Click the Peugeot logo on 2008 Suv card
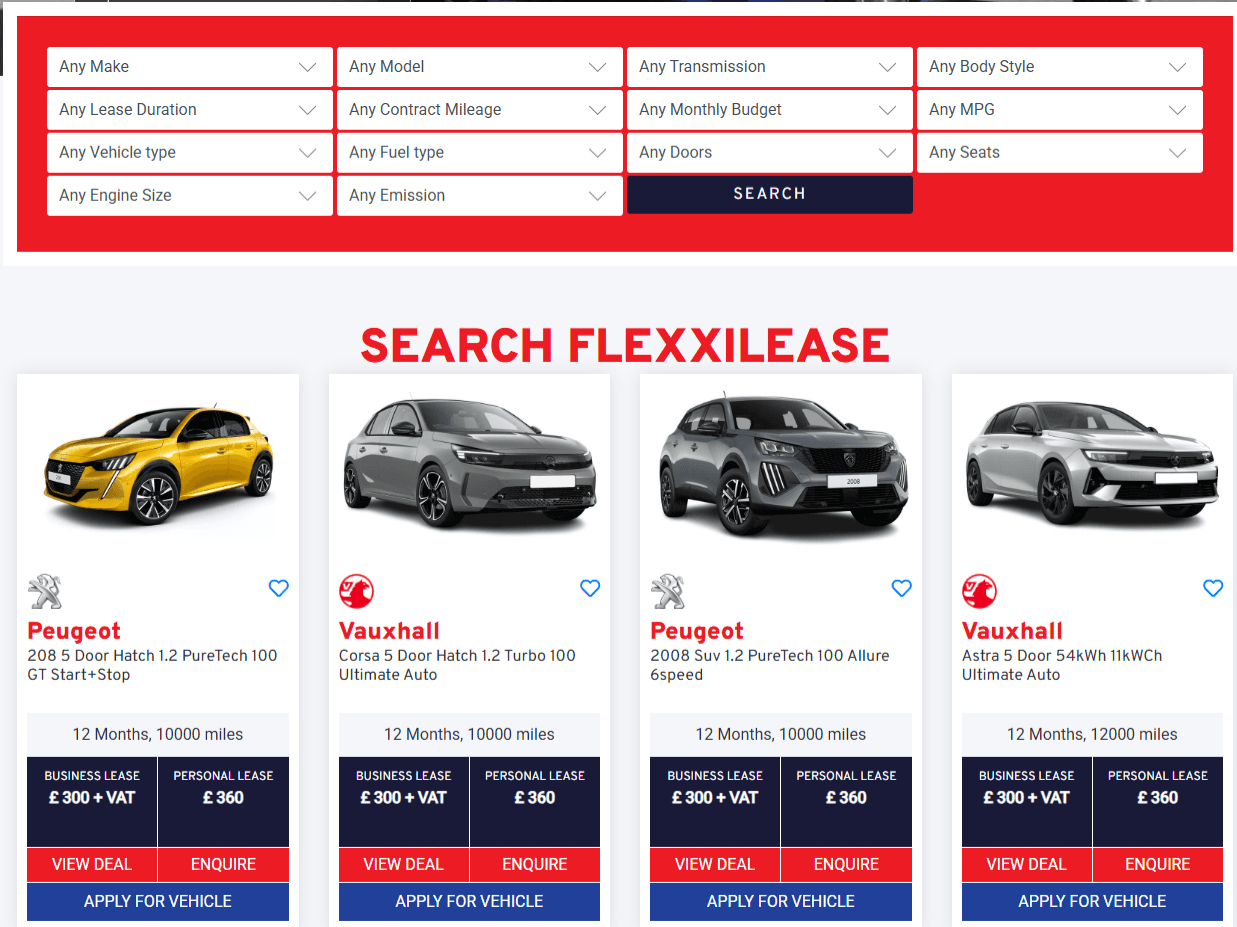This screenshot has height=927, width=1237. click(x=668, y=592)
